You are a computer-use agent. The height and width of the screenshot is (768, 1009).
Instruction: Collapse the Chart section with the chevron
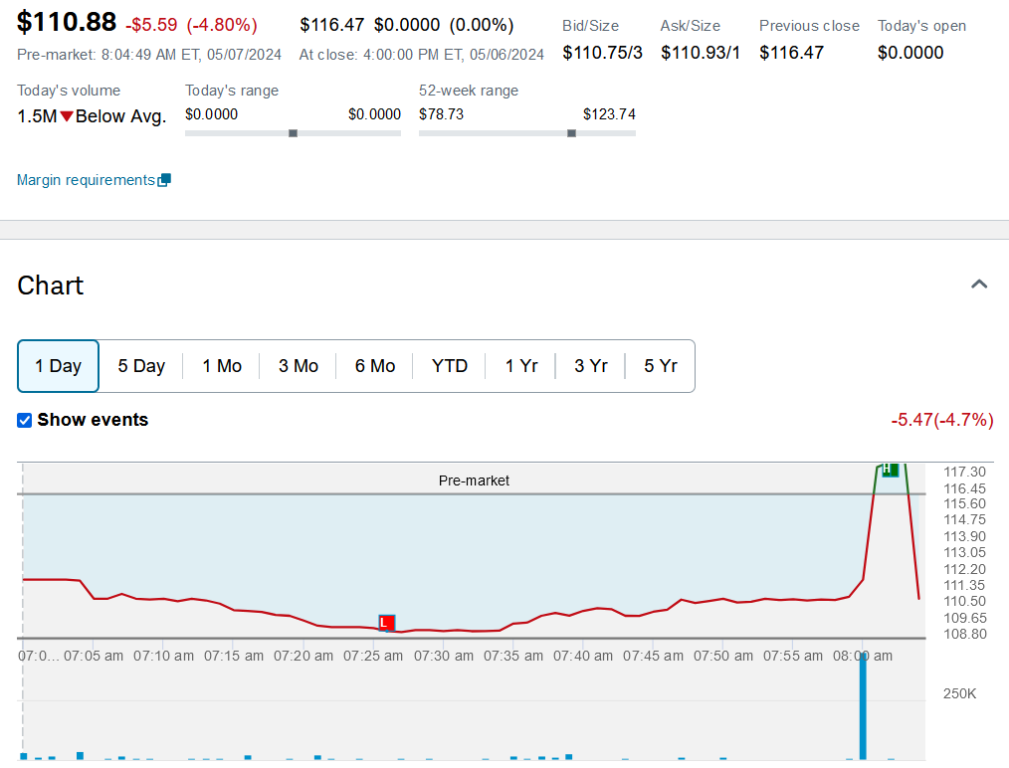pyautogui.click(x=979, y=285)
